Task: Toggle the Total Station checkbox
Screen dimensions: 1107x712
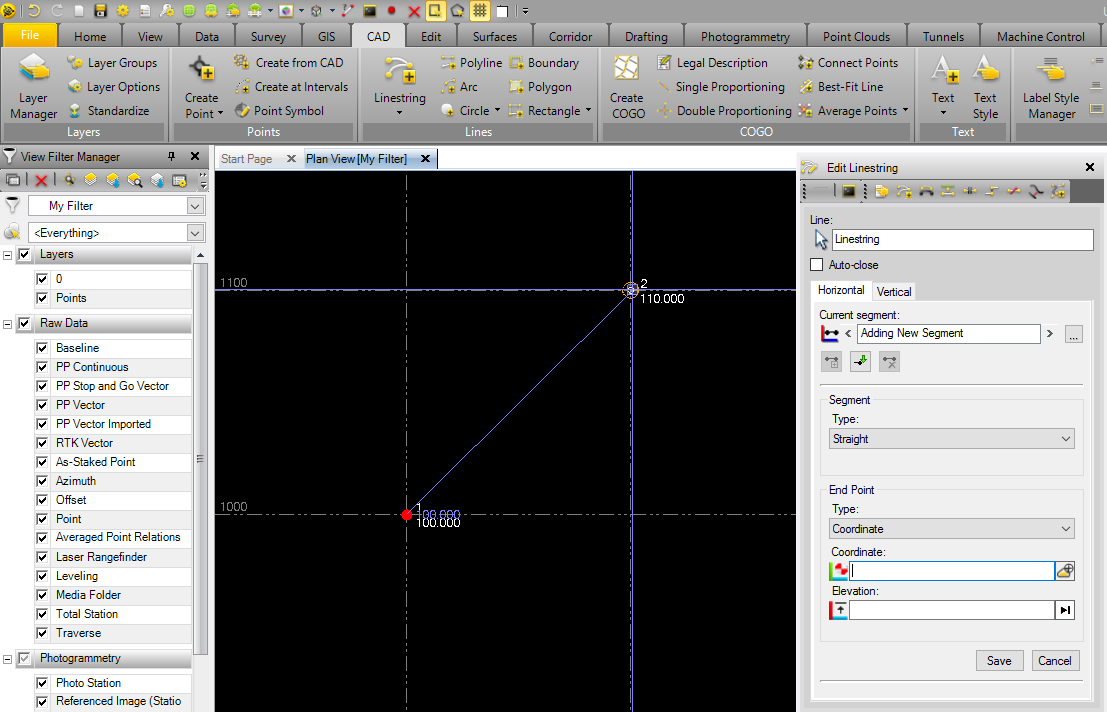Action: click(42, 614)
